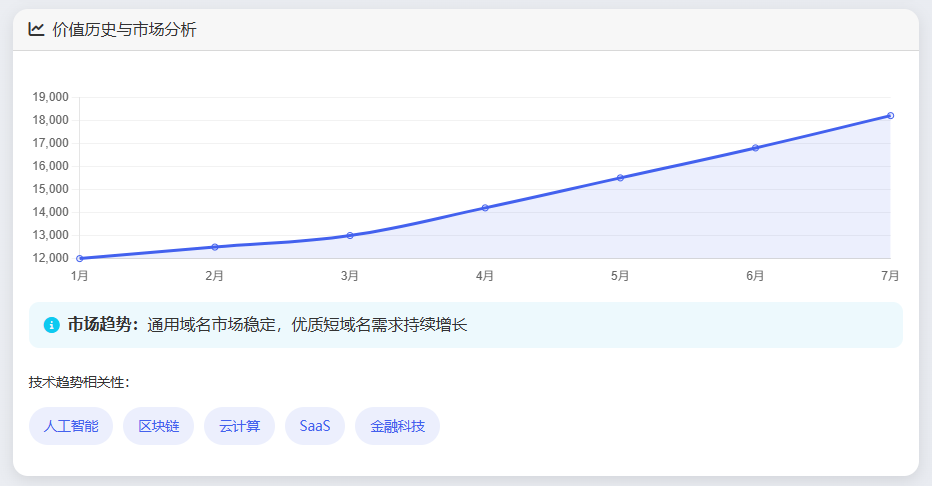Screen dimensions: 932x486
Task: Select the 区块链 tag
Action: coord(159,426)
